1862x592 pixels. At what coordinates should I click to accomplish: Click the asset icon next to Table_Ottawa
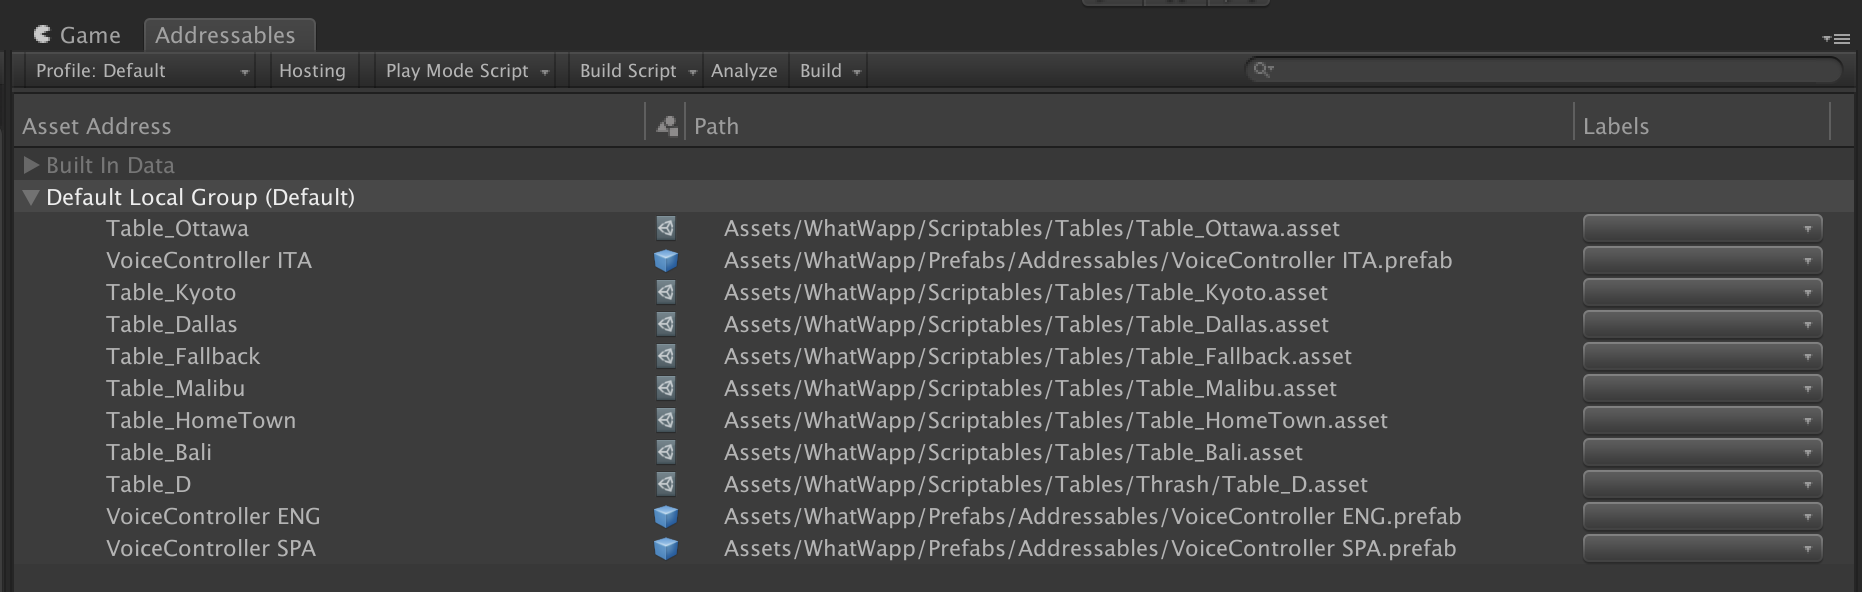(665, 229)
